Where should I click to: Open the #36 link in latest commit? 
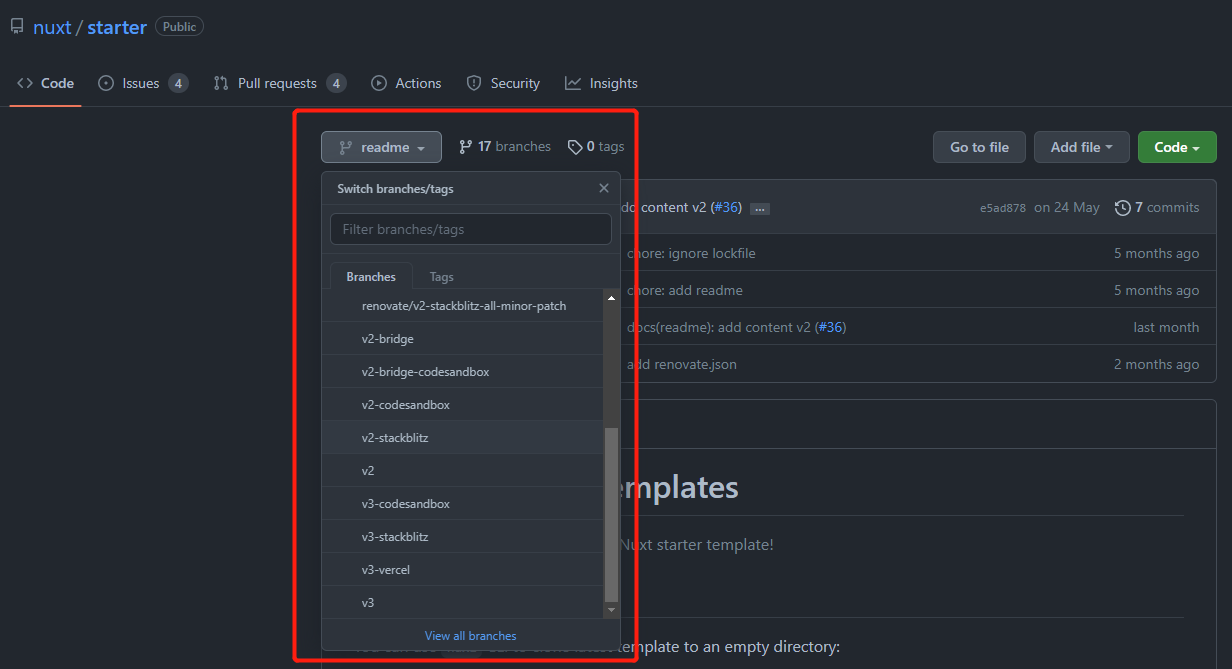click(x=726, y=207)
